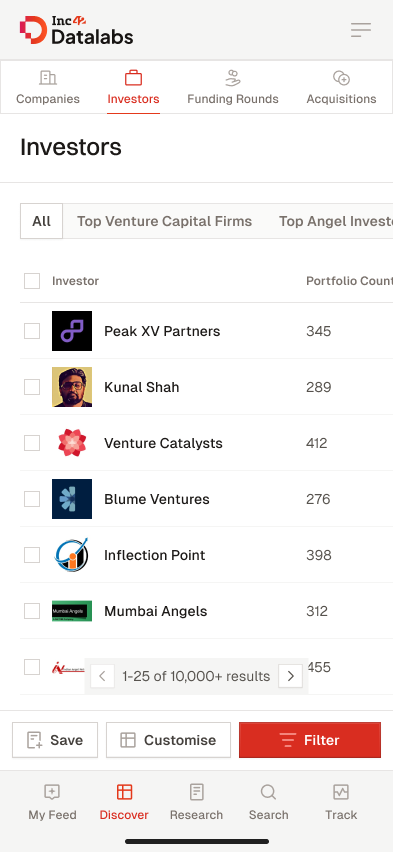Check the Venture Catalysts row checkbox
This screenshot has width=393, height=852.
32,443
